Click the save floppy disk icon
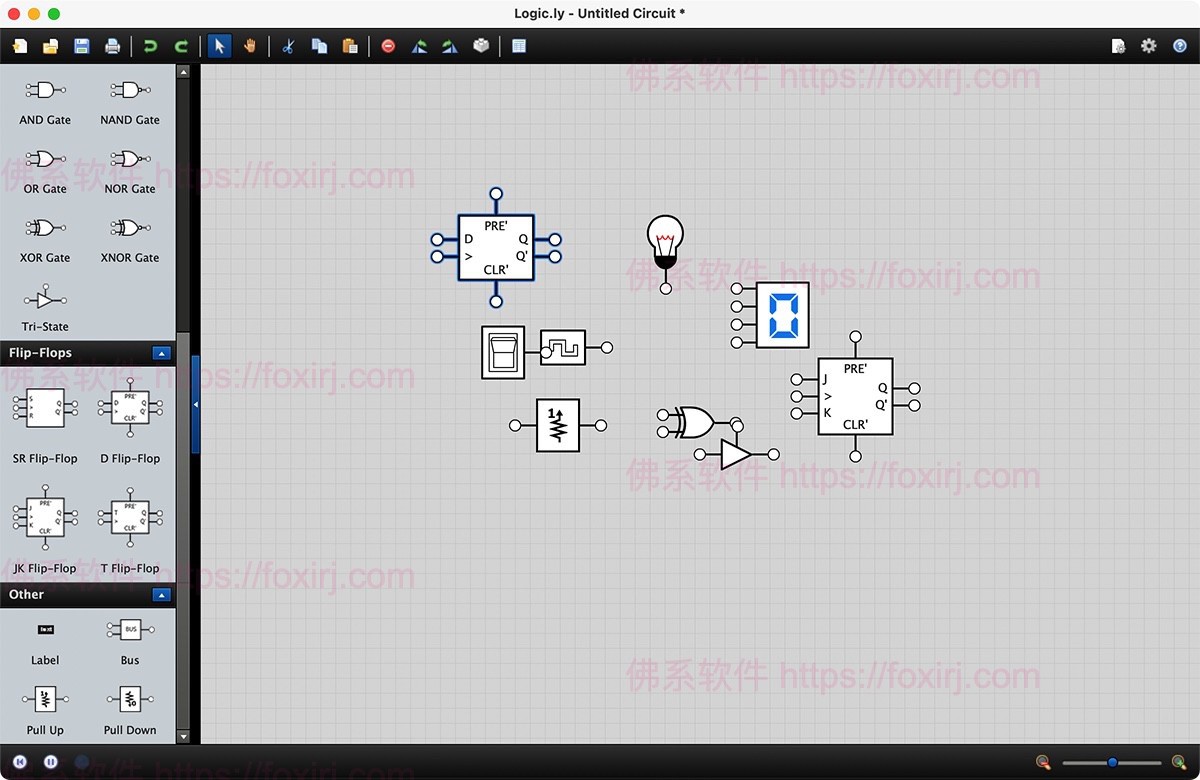This screenshot has height=780, width=1200. (x=81, y=46)
